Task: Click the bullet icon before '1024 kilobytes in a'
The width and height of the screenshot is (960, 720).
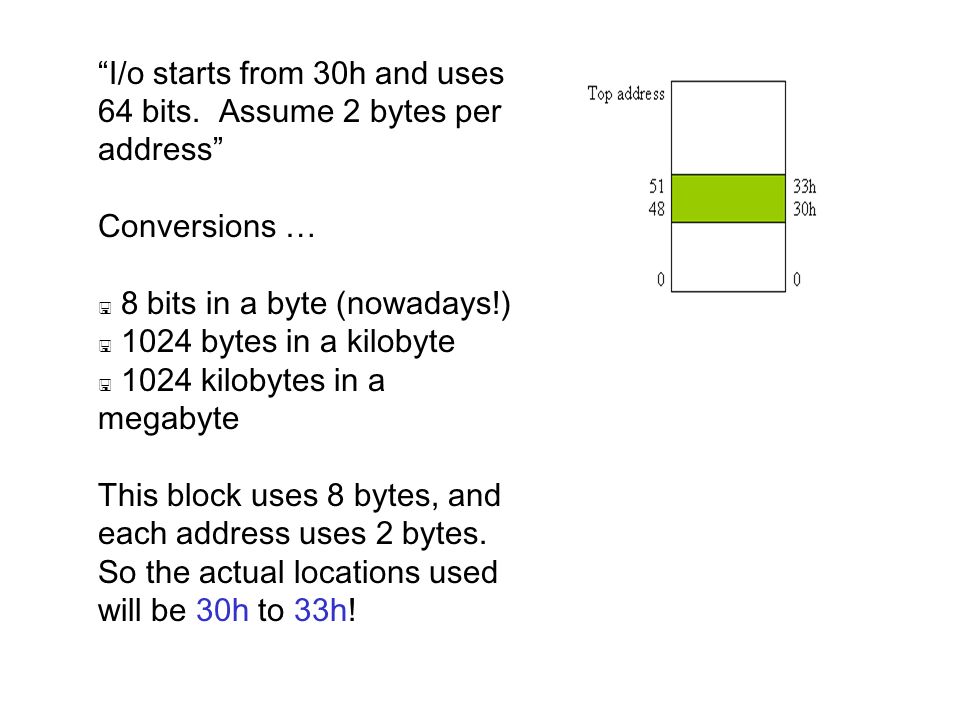Action: point(105,385)
